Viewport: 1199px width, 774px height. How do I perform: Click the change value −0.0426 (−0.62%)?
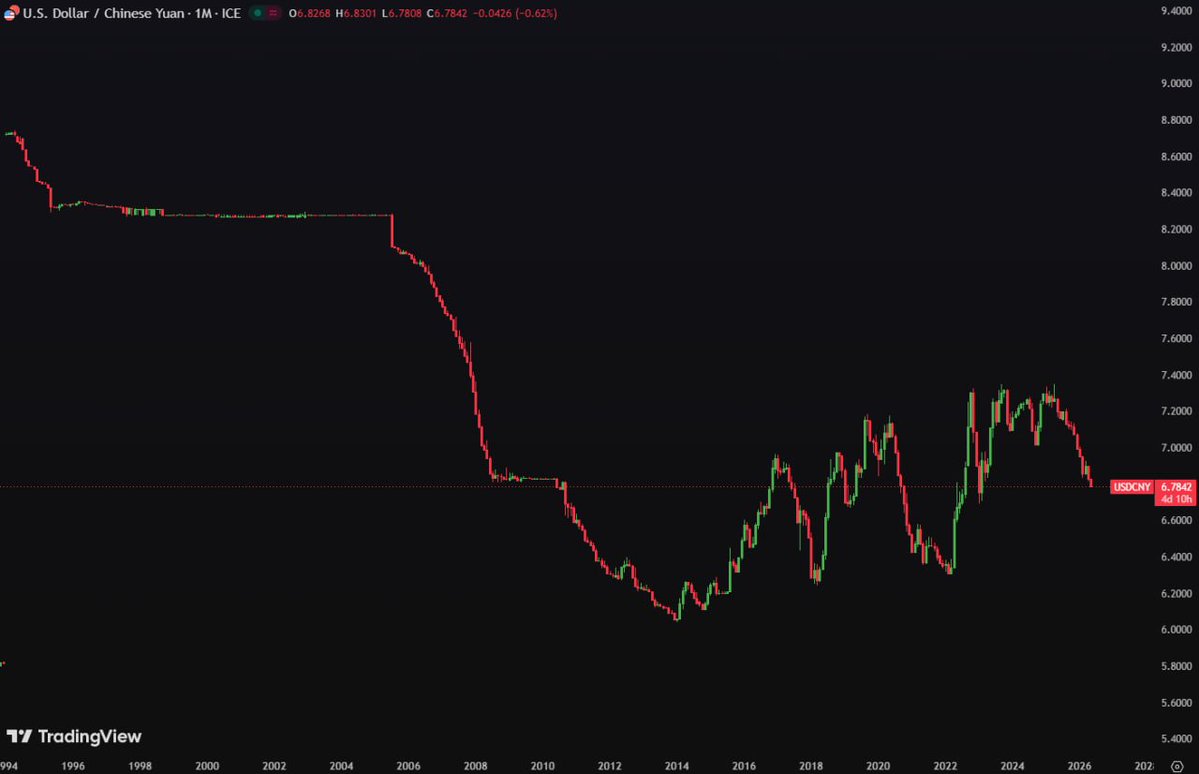515,13
